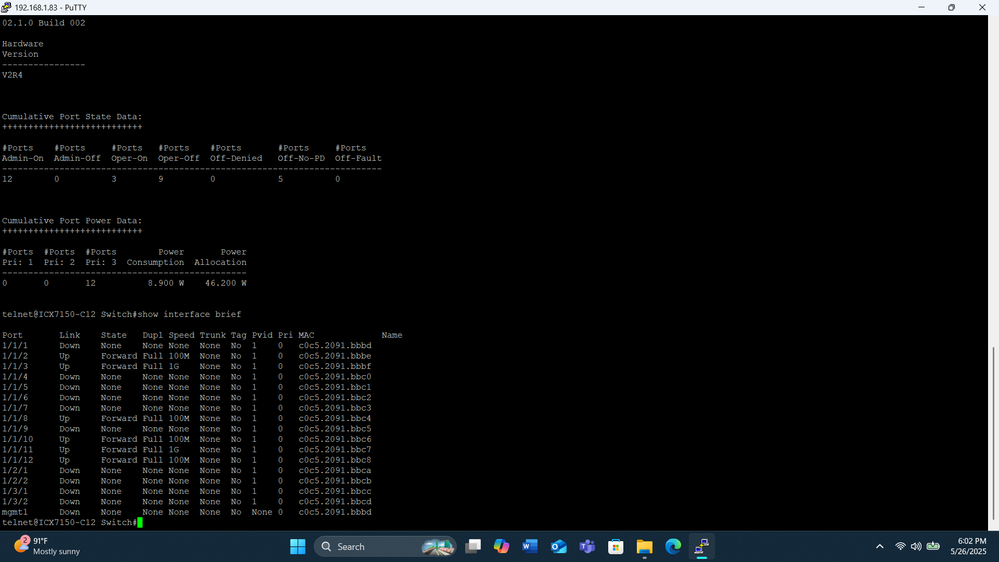This screenshot has height=562, width=999.
Task: Click the PuTTY vertical scrollbar thumb
Action: point(993,433)
